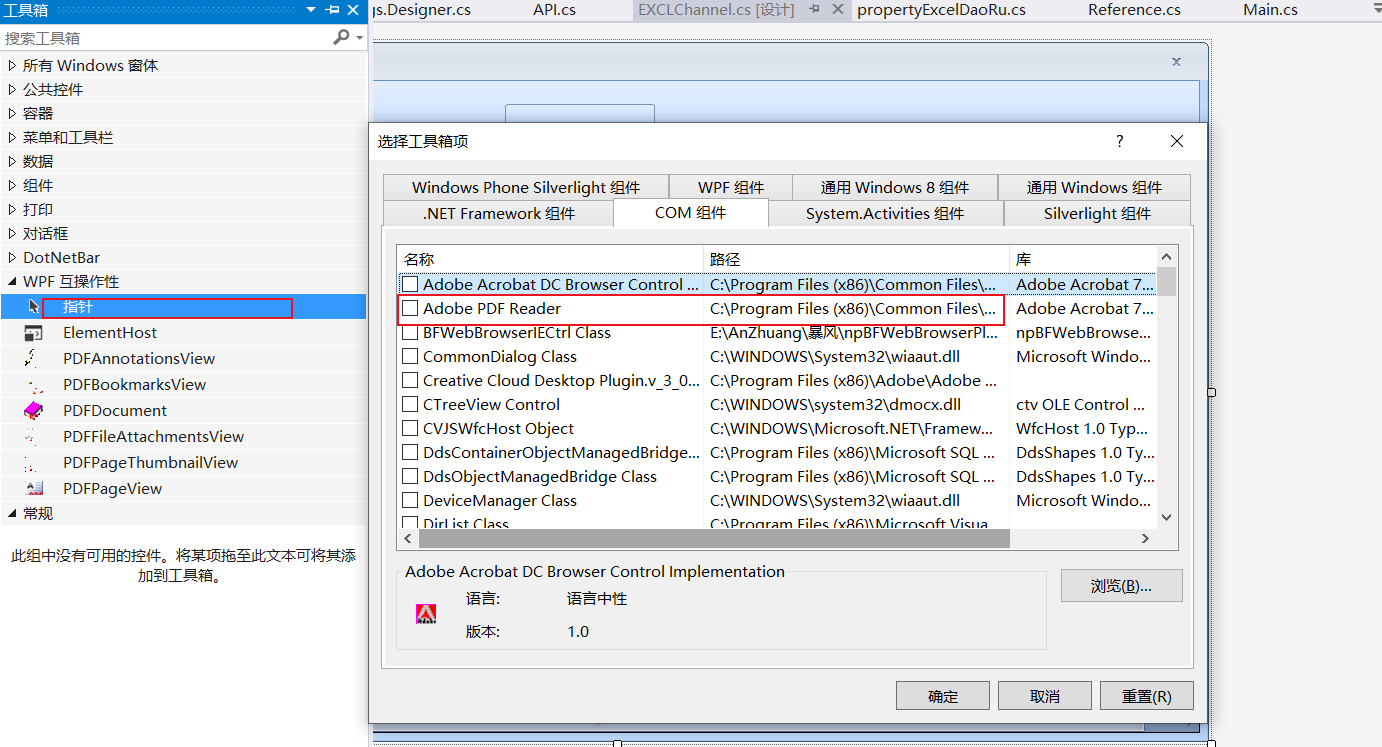This screenshot has height=747, width=1382.
Task: Enable the CTreeView Control checkbox
Action: click(410, 404)
